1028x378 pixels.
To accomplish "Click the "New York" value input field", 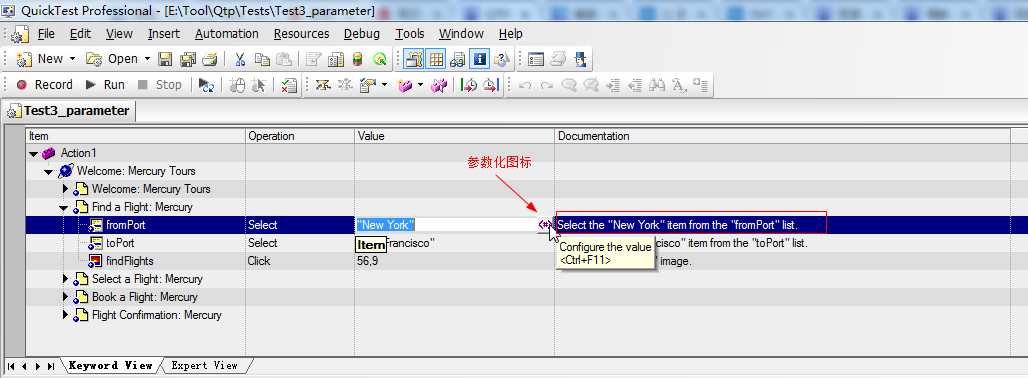I will pyautogui.click(x=446, y=225).
